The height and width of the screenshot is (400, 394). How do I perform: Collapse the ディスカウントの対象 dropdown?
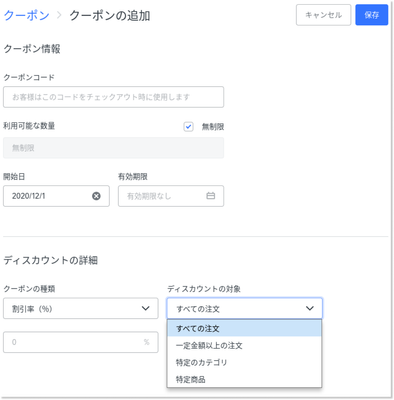click(245, 308)
